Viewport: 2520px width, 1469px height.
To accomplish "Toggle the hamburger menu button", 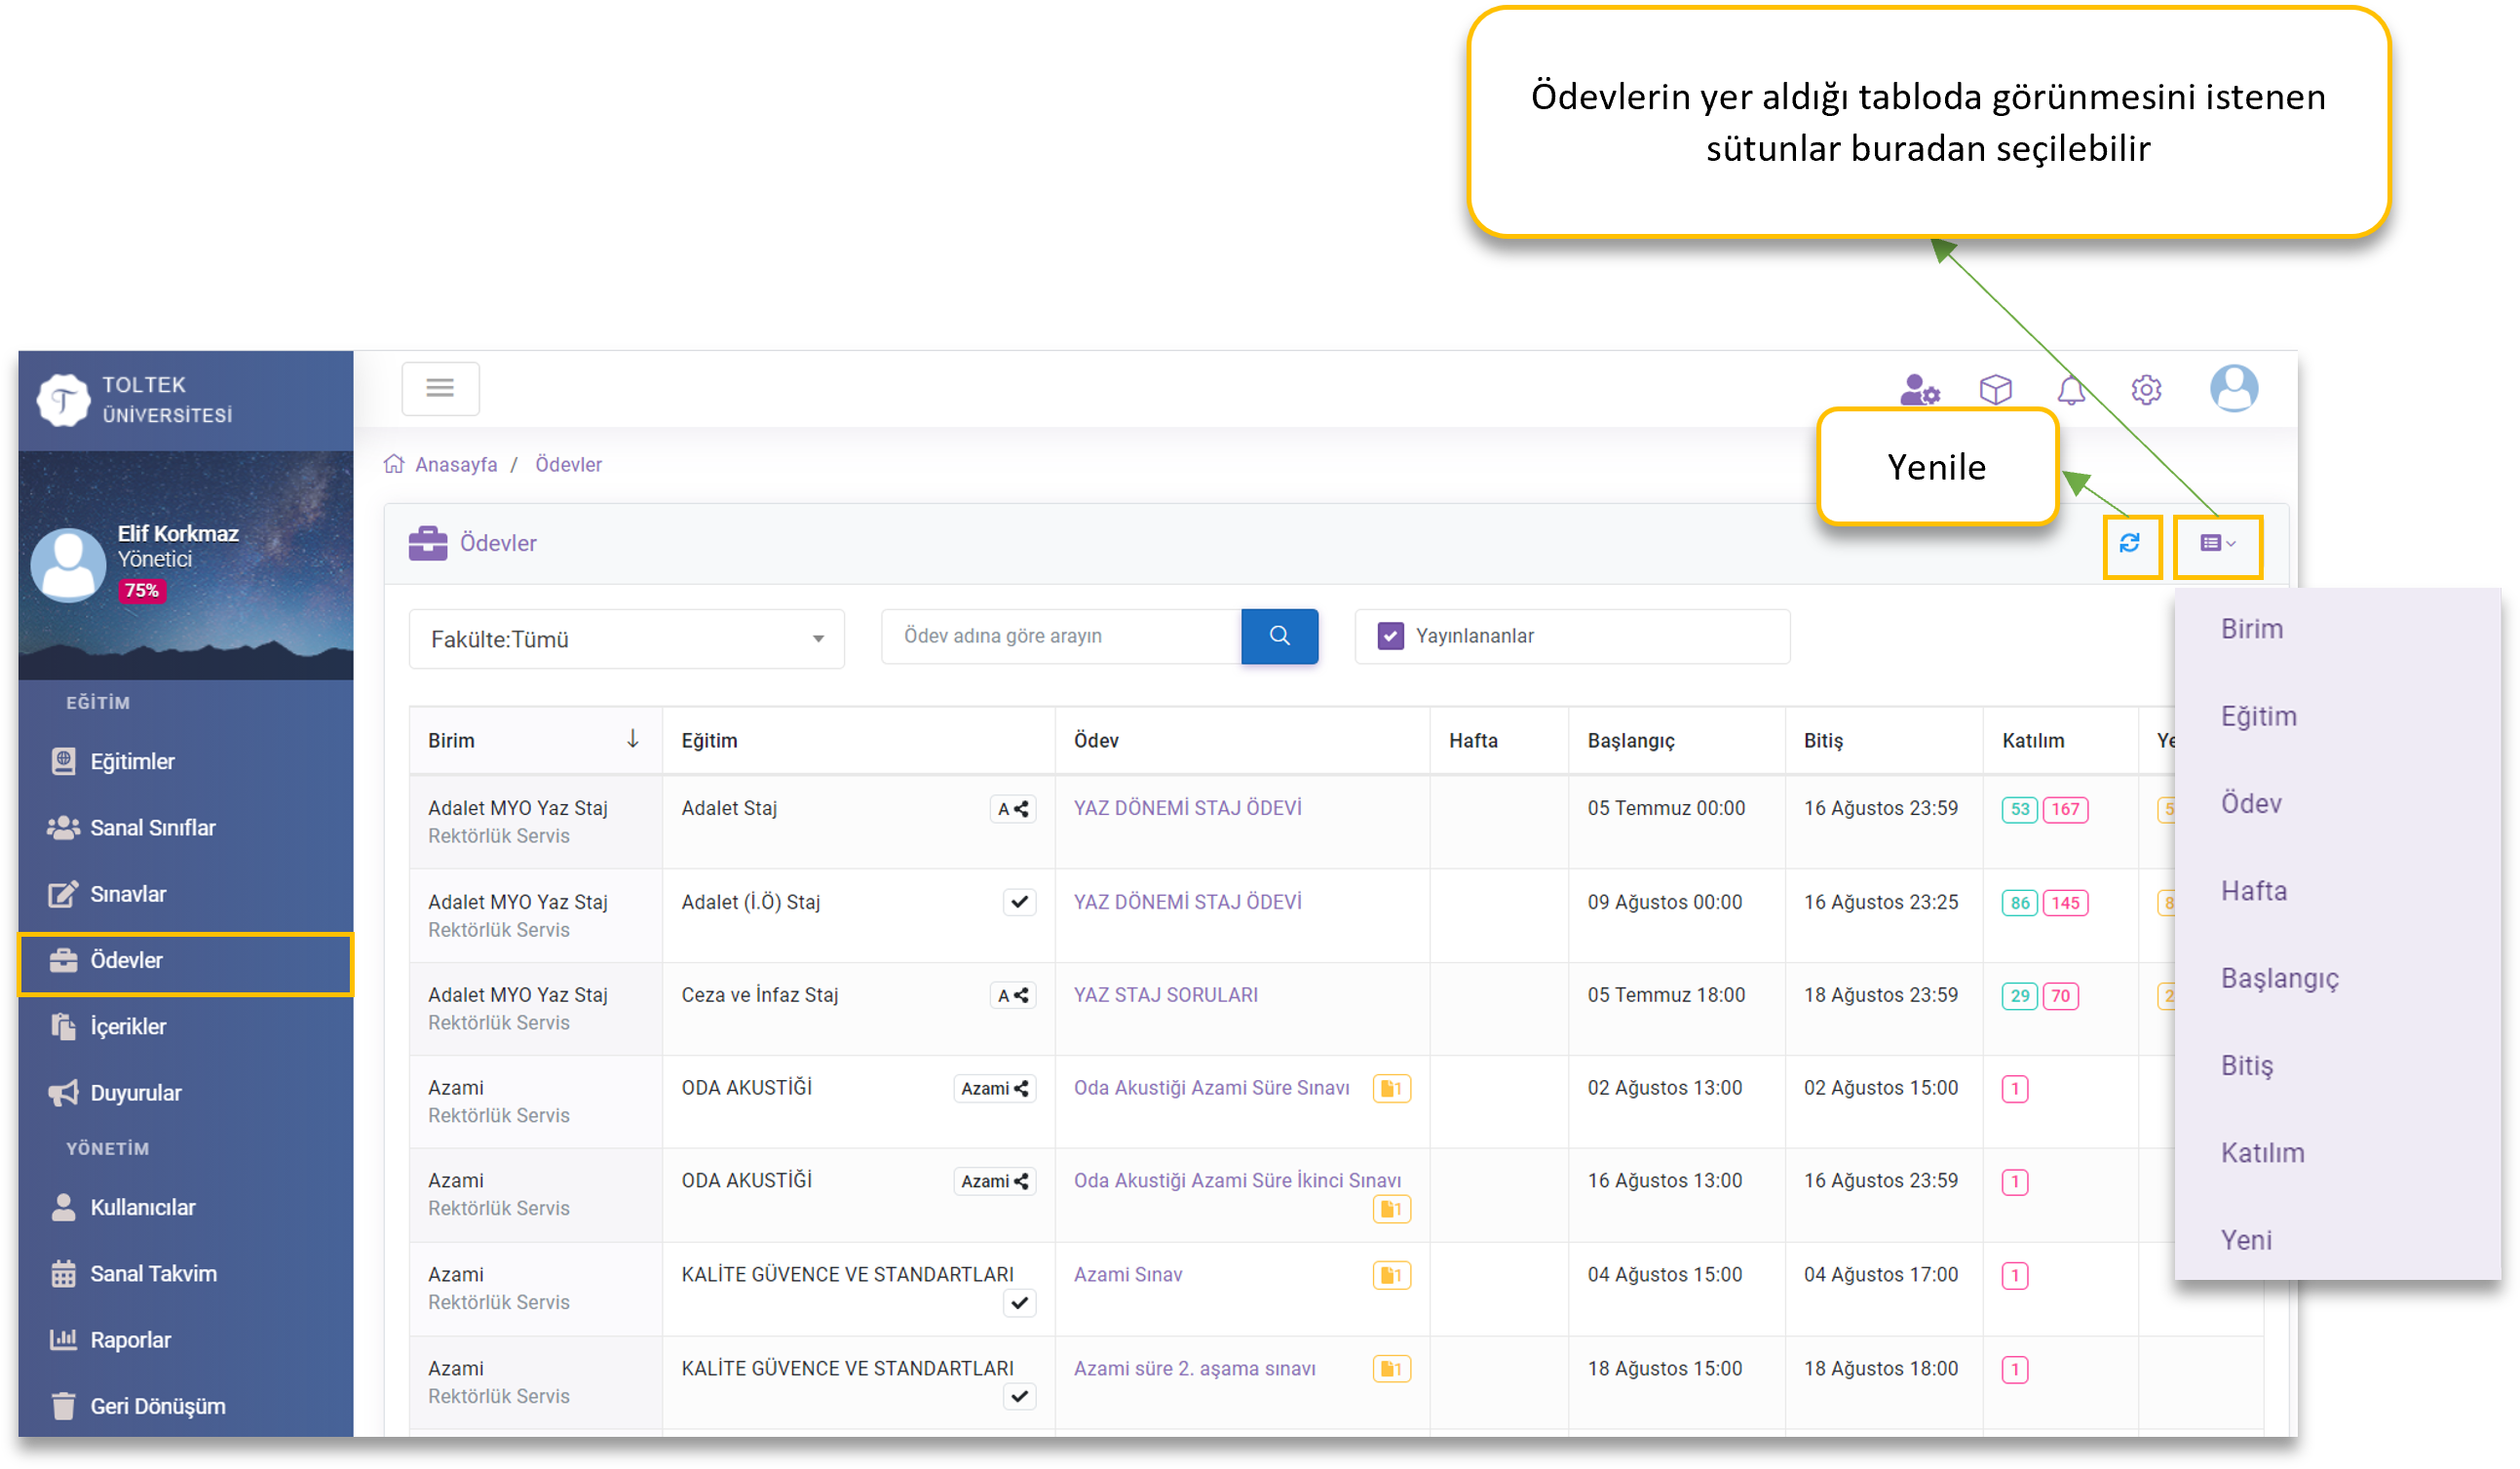I will (x=440, y=388).
